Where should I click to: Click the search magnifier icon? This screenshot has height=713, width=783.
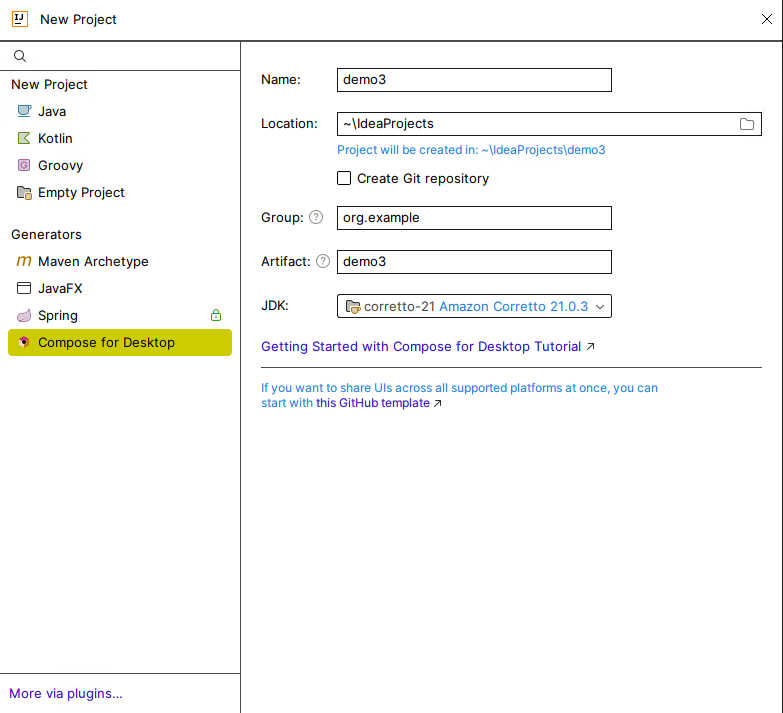(x=20, y=56)
